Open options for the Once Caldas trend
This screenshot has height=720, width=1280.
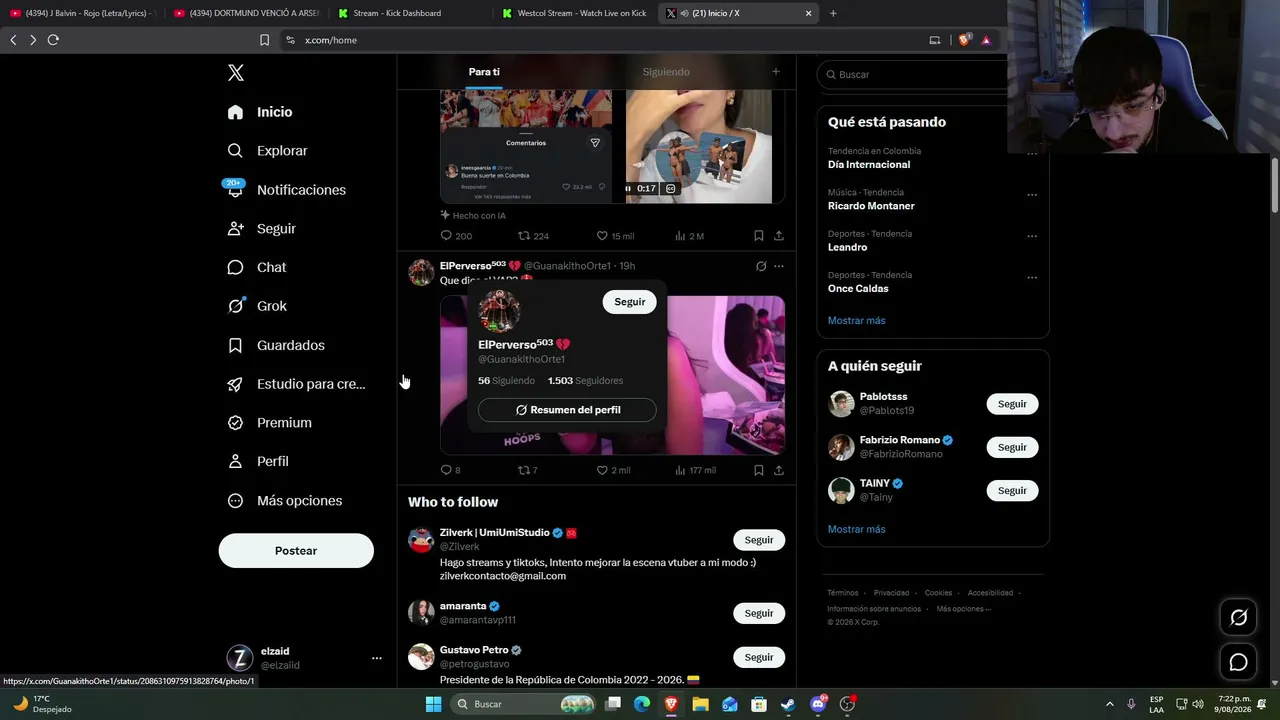pyautogui.click(x=1032, y=278)
